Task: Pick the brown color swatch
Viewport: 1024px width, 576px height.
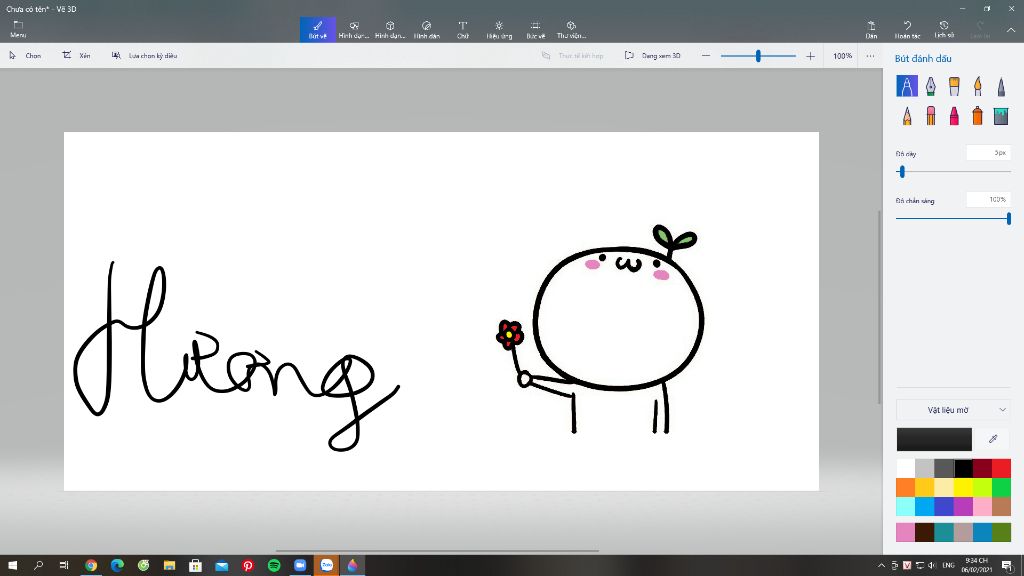Action: (x=1001, y=506)
